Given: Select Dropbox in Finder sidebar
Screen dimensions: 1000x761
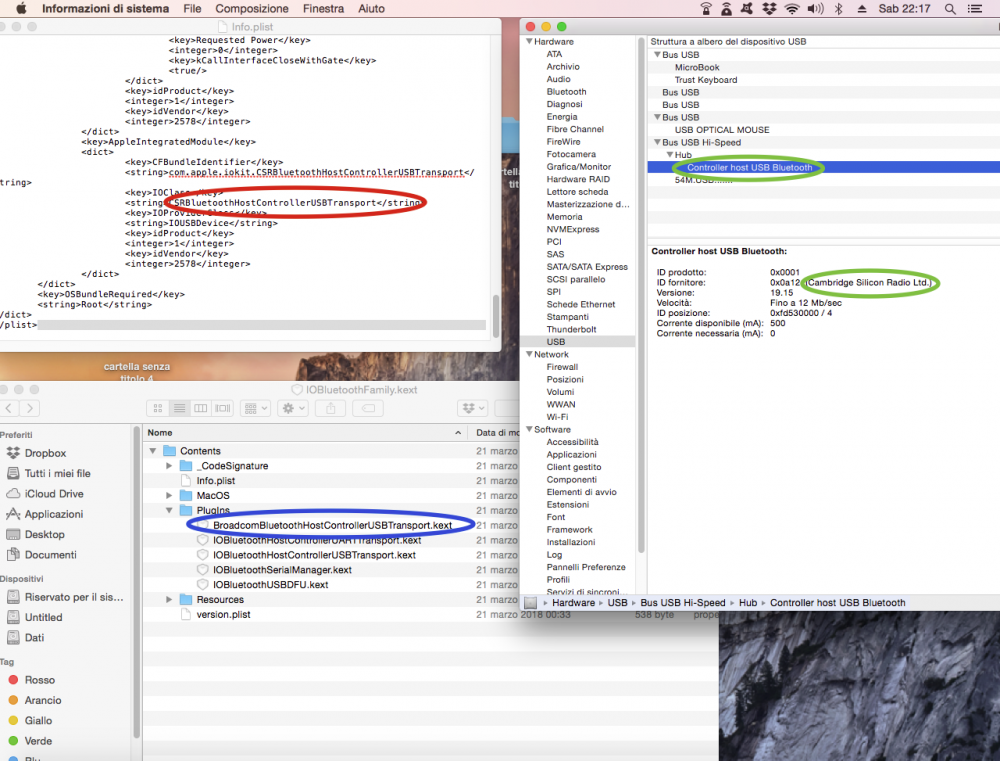Looking at the screenshot, I should (x=45, y=453).
